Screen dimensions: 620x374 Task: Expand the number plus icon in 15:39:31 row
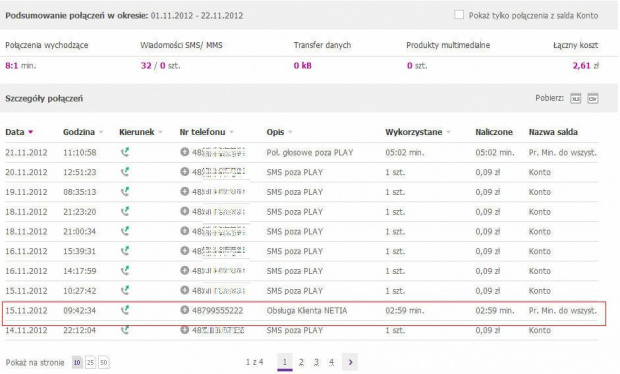(x=184, y=251)
